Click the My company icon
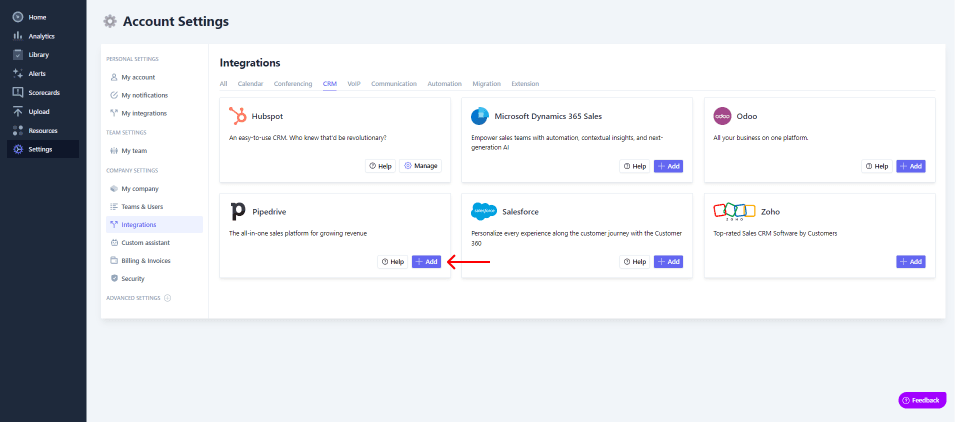Image resolution: width=955 pixels, height=422 pixels. 114,189
